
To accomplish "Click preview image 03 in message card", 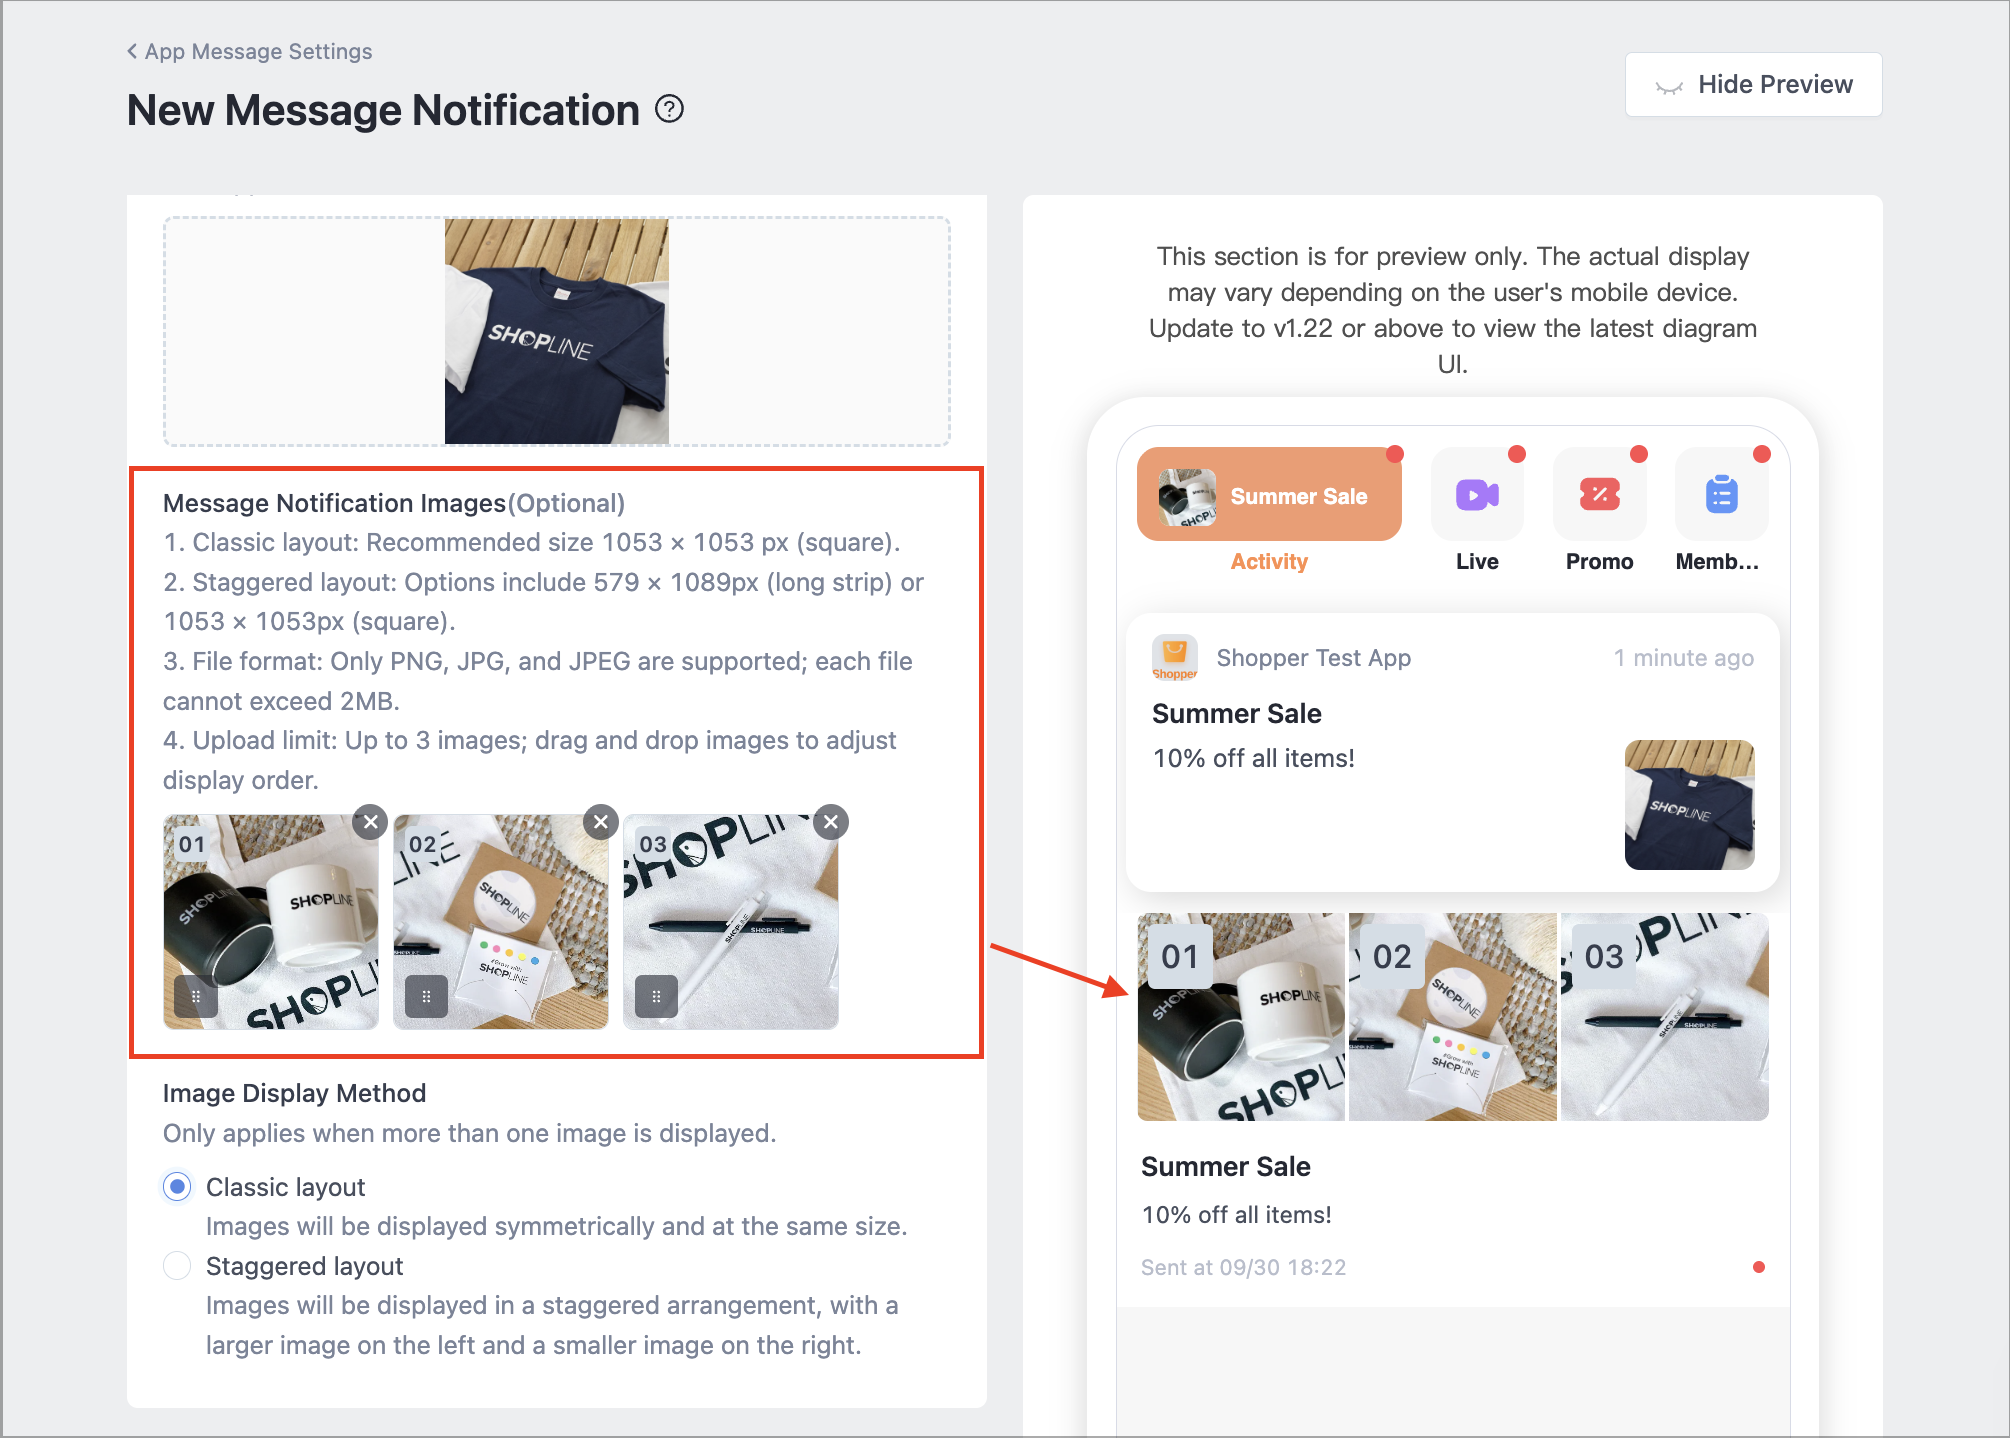I will 1665,1017.
